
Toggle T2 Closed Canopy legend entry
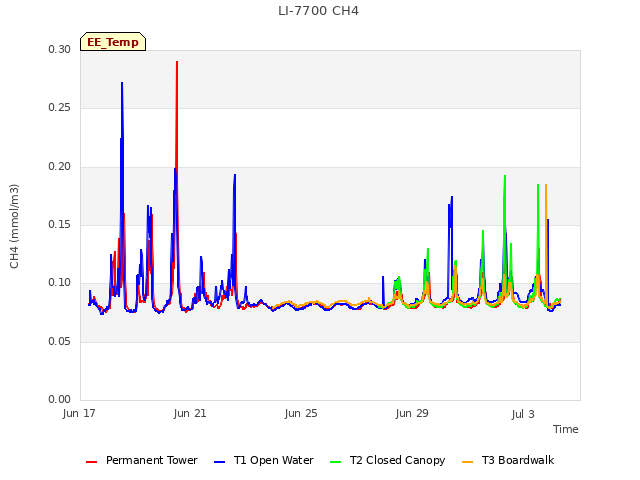(387, 460)
